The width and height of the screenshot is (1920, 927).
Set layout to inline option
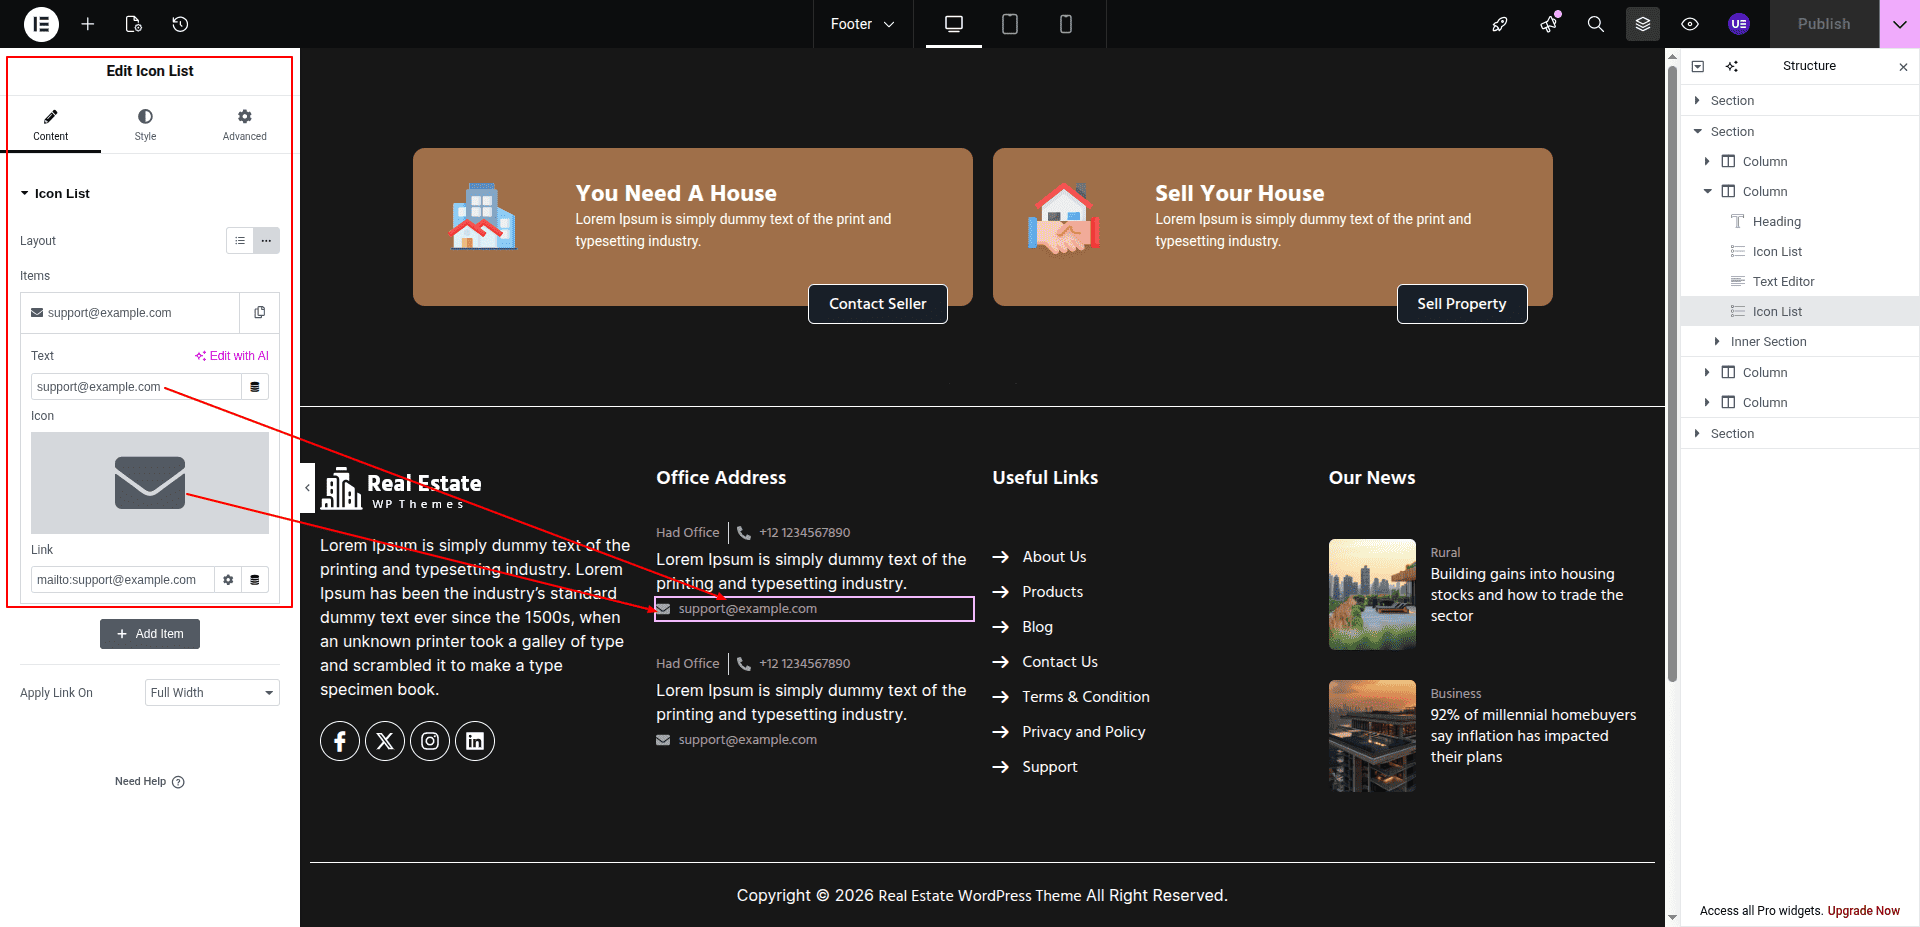pos(266,241)
